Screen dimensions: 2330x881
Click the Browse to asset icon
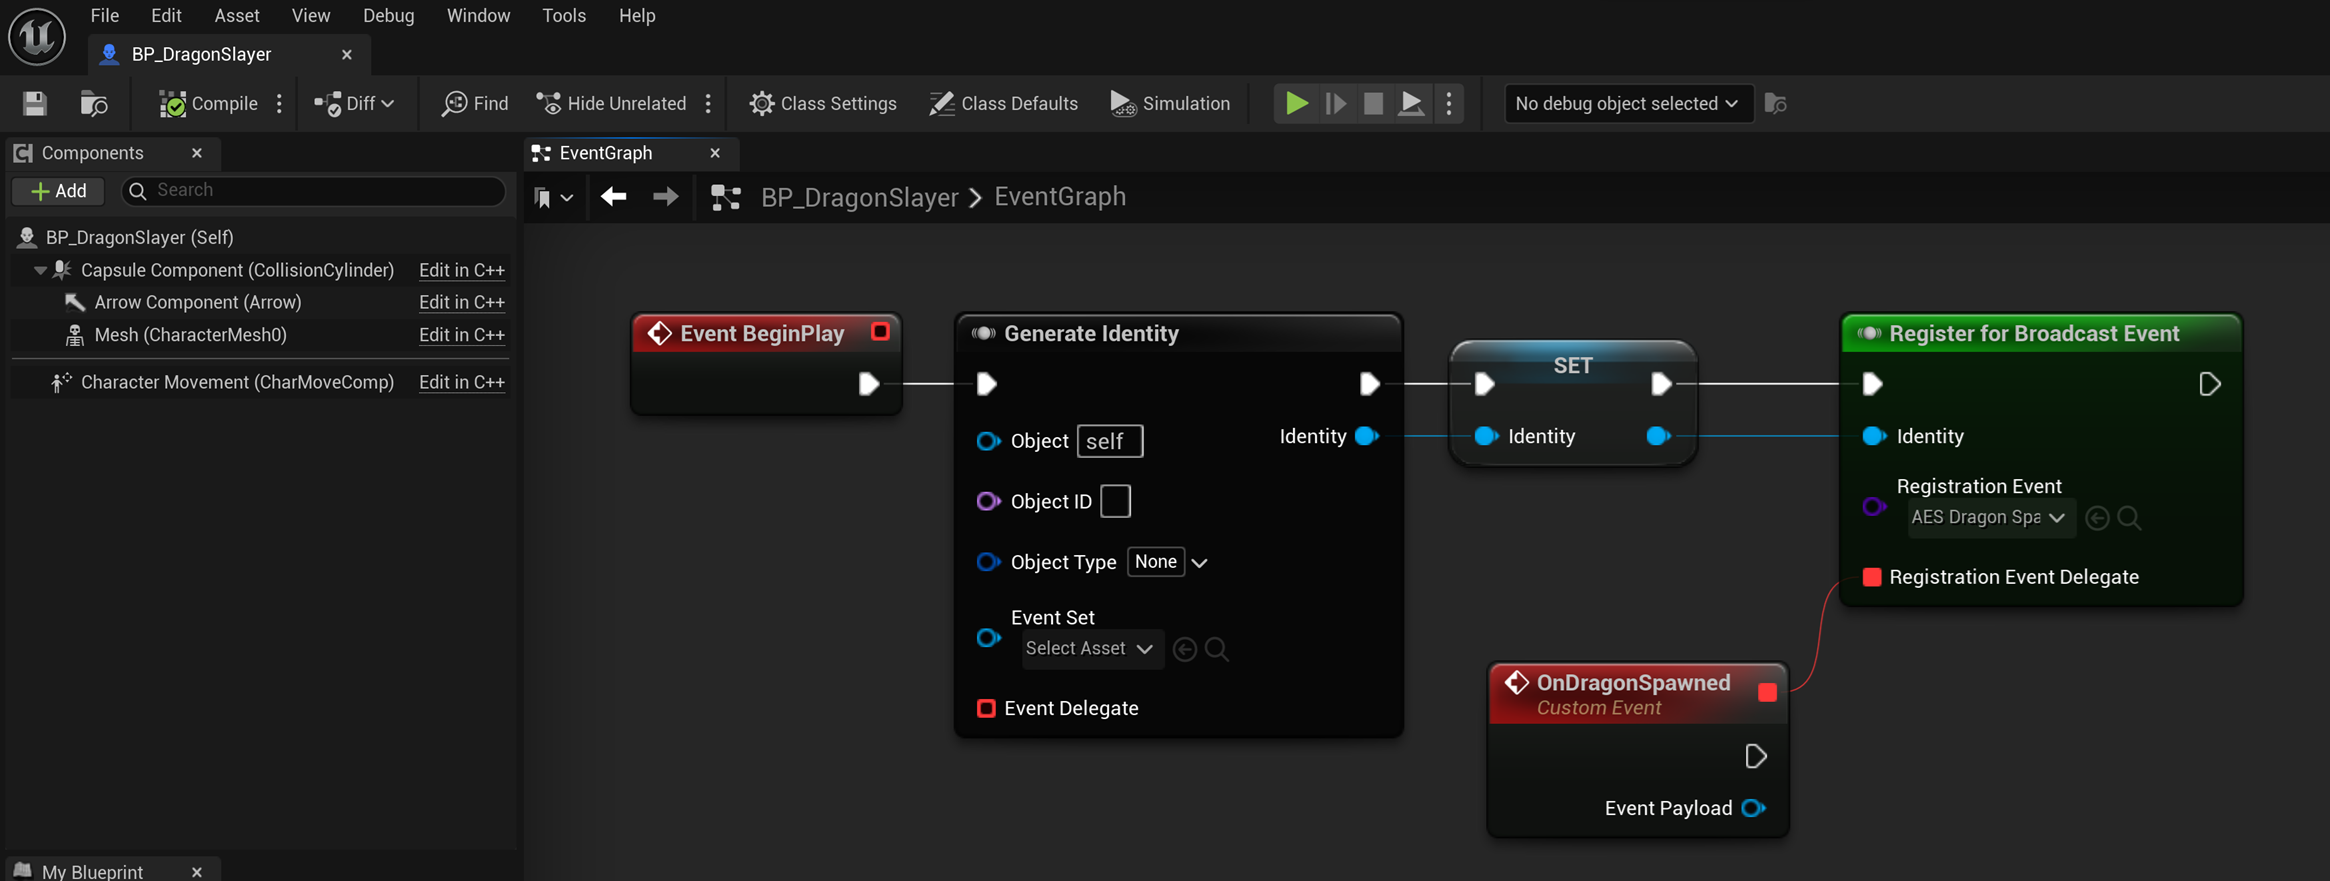click(x=94, y=103)
